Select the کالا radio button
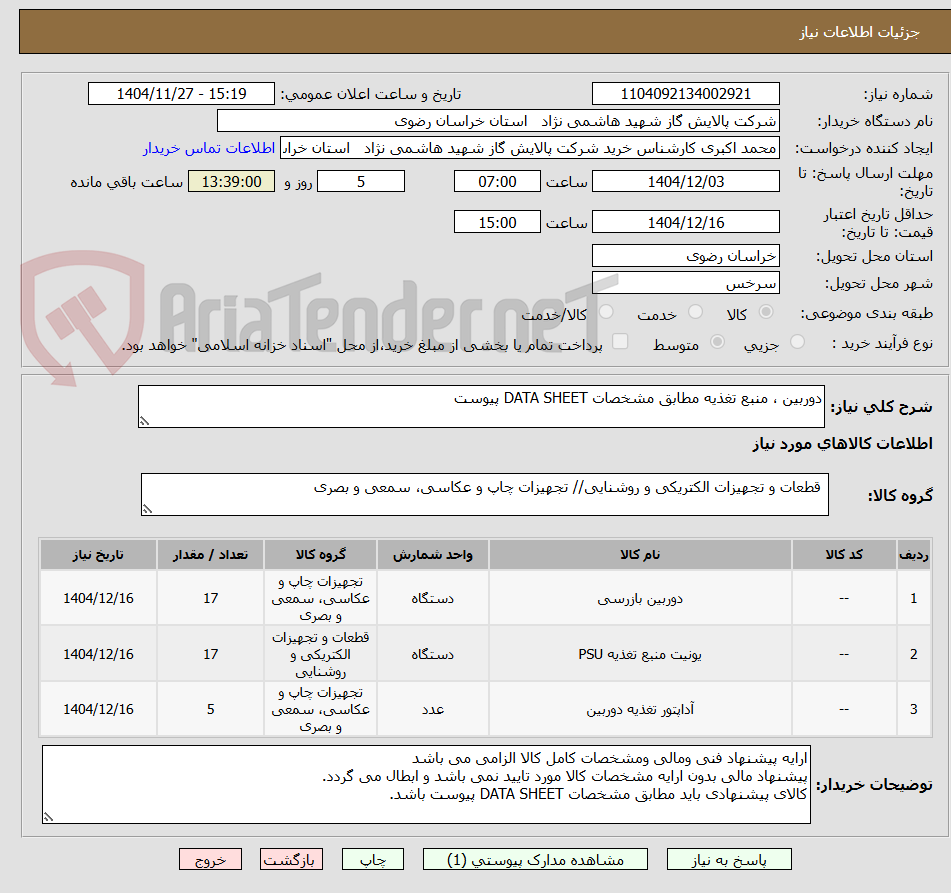Viewport: 951px width, 893px height. pyautogui.click(x=766, y=312)
